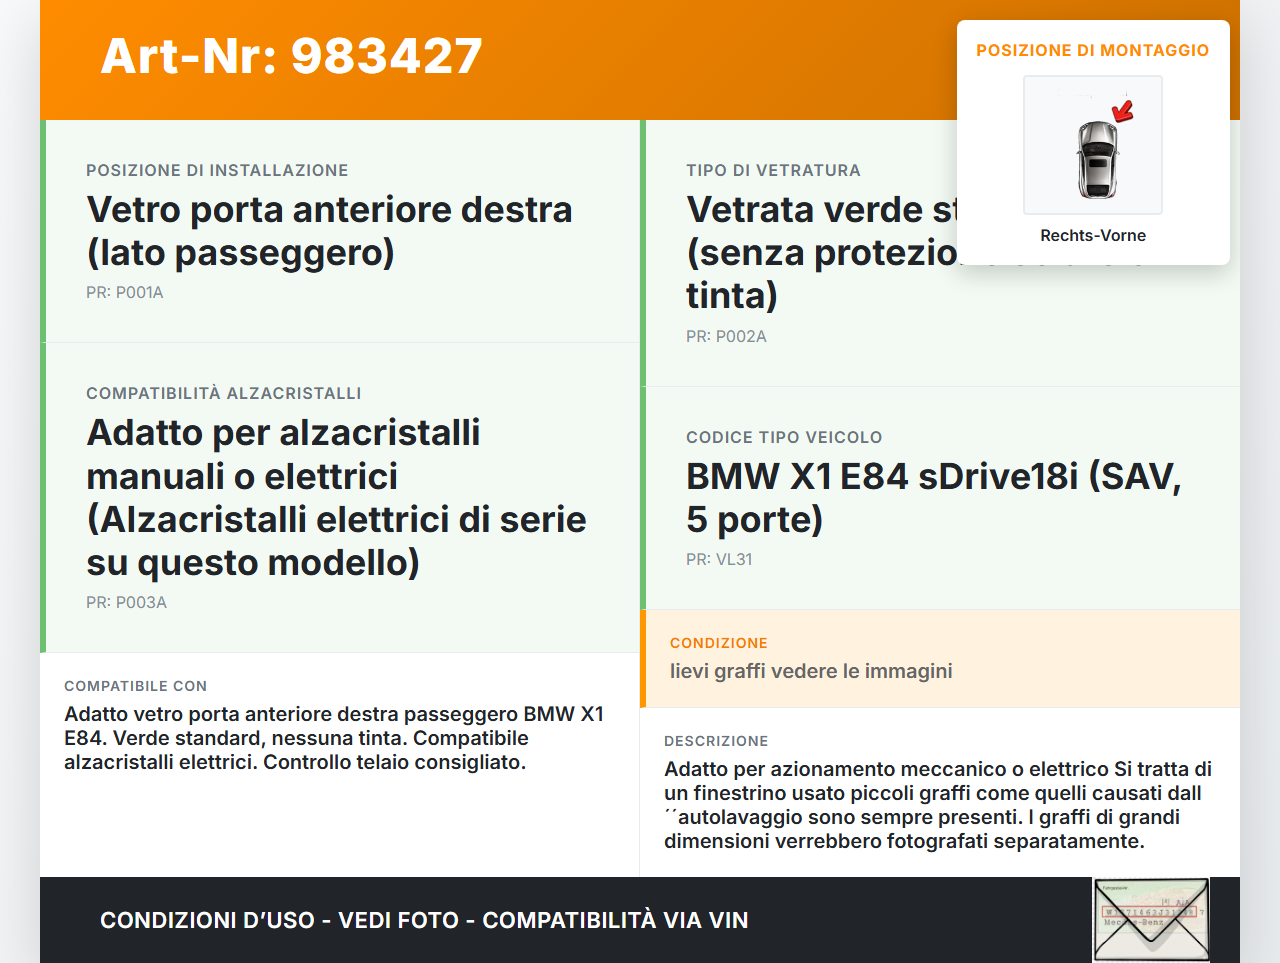Click the "POSIZIONE DI MONTAGGIO" label
1280x963 pixels.
pos(1093,50)
